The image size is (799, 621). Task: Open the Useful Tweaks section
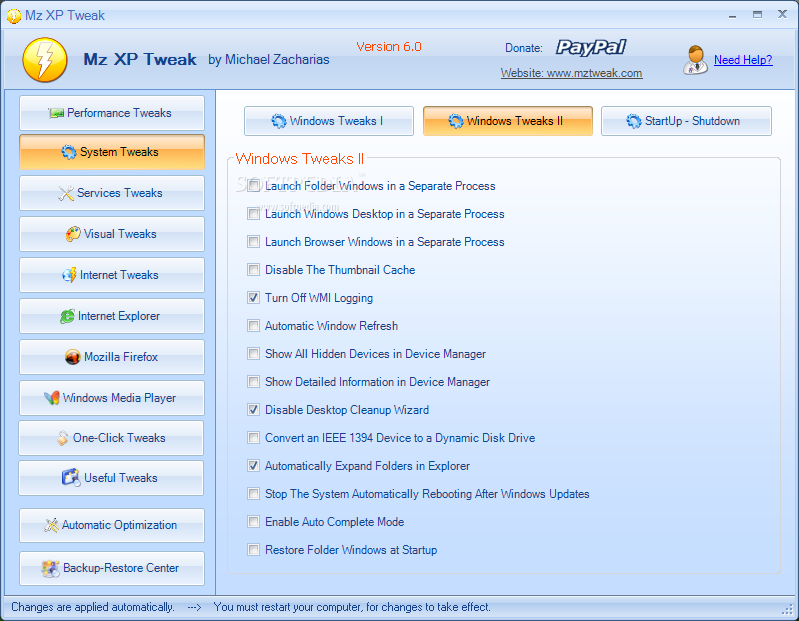111,478
